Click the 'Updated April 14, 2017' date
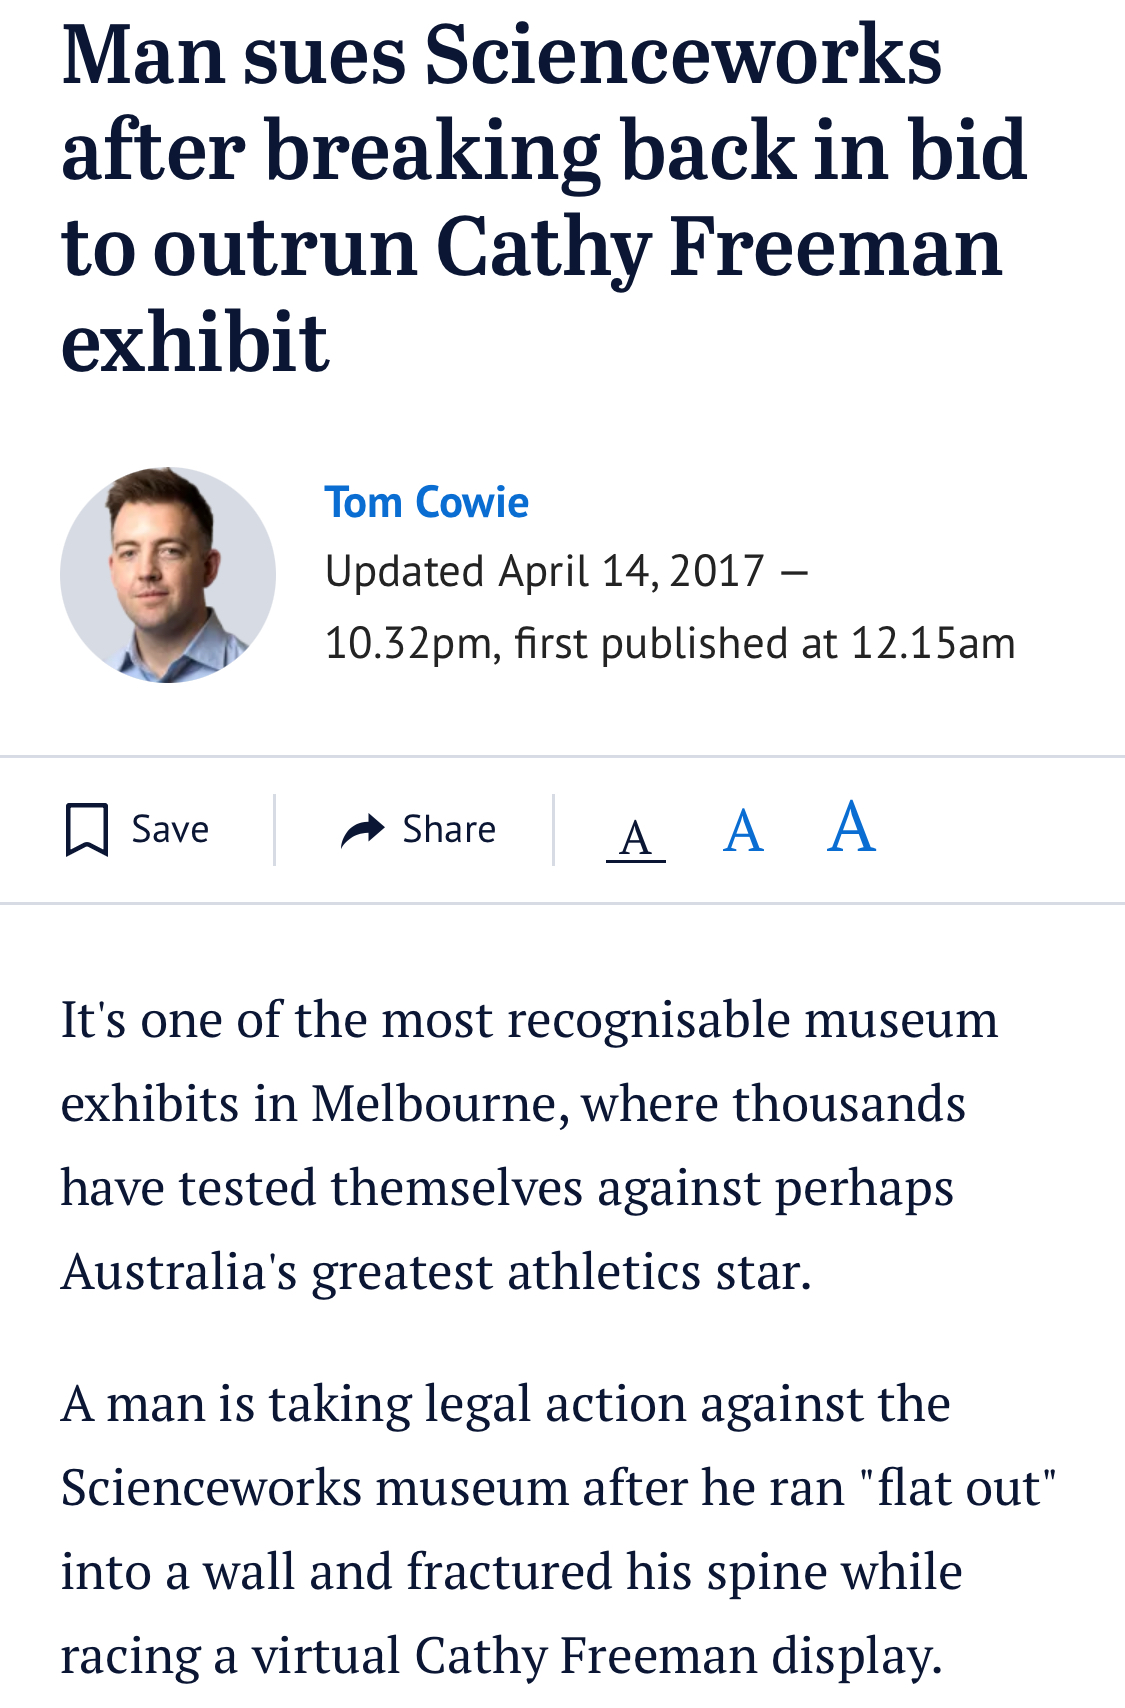Viewport: 1125px width, 1708px height. click(545, 572)
